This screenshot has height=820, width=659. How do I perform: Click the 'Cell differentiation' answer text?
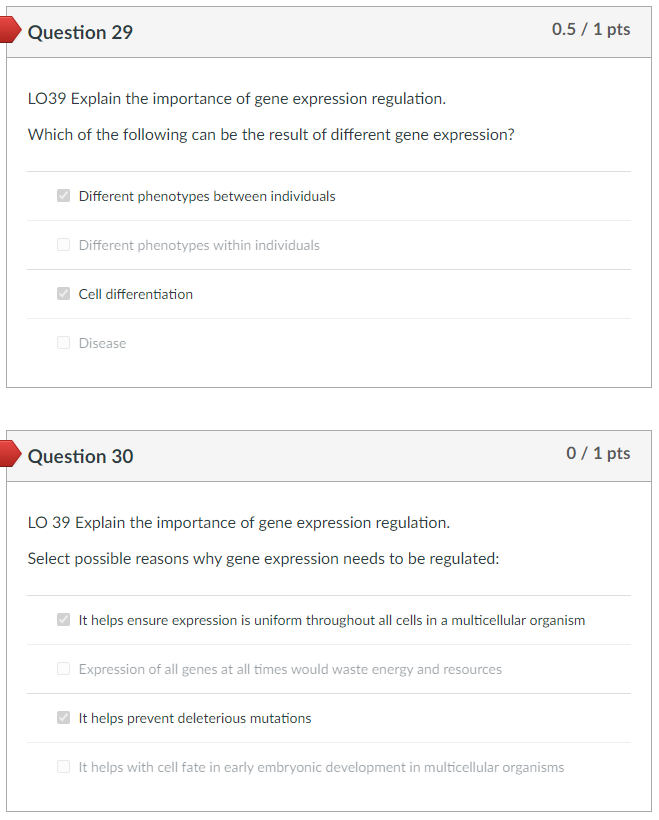point(136,293)
